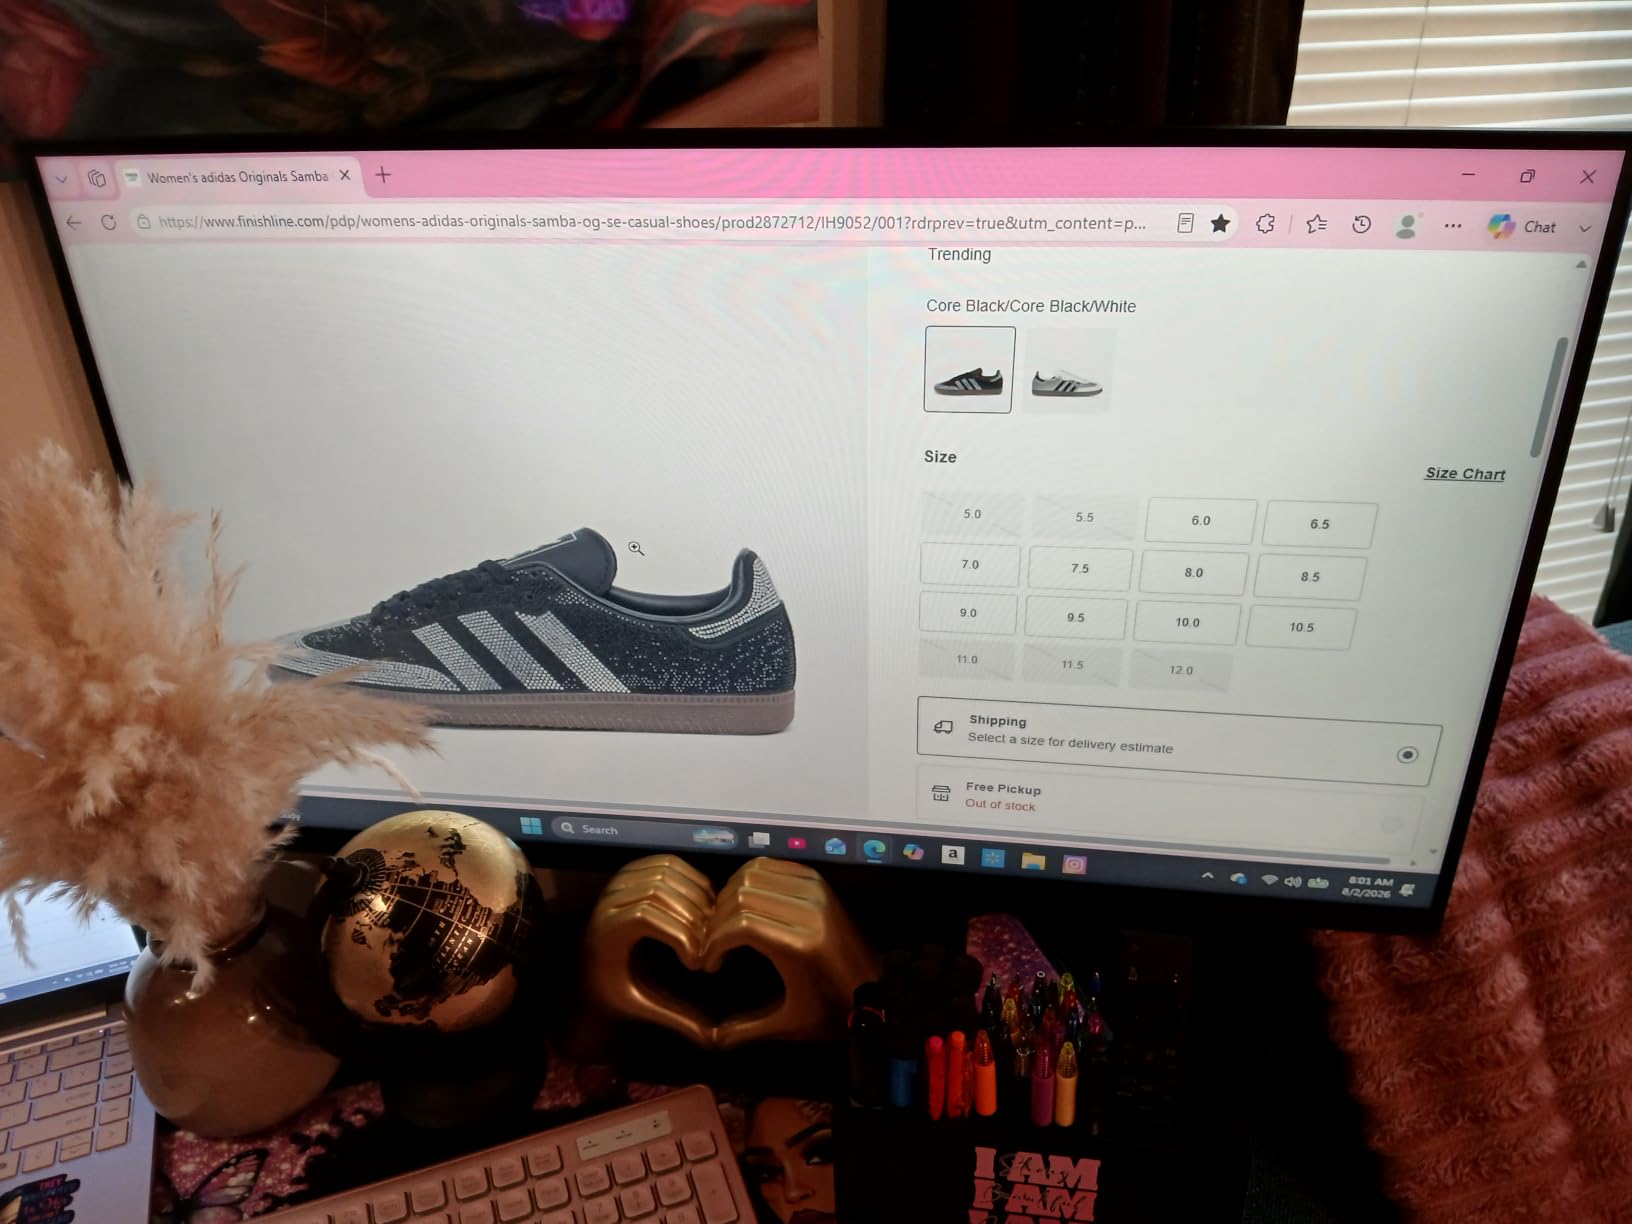The height and width of the screenshot is (1224, 1632).
Task: Go back to the previous page
Action: click(73, 221)
